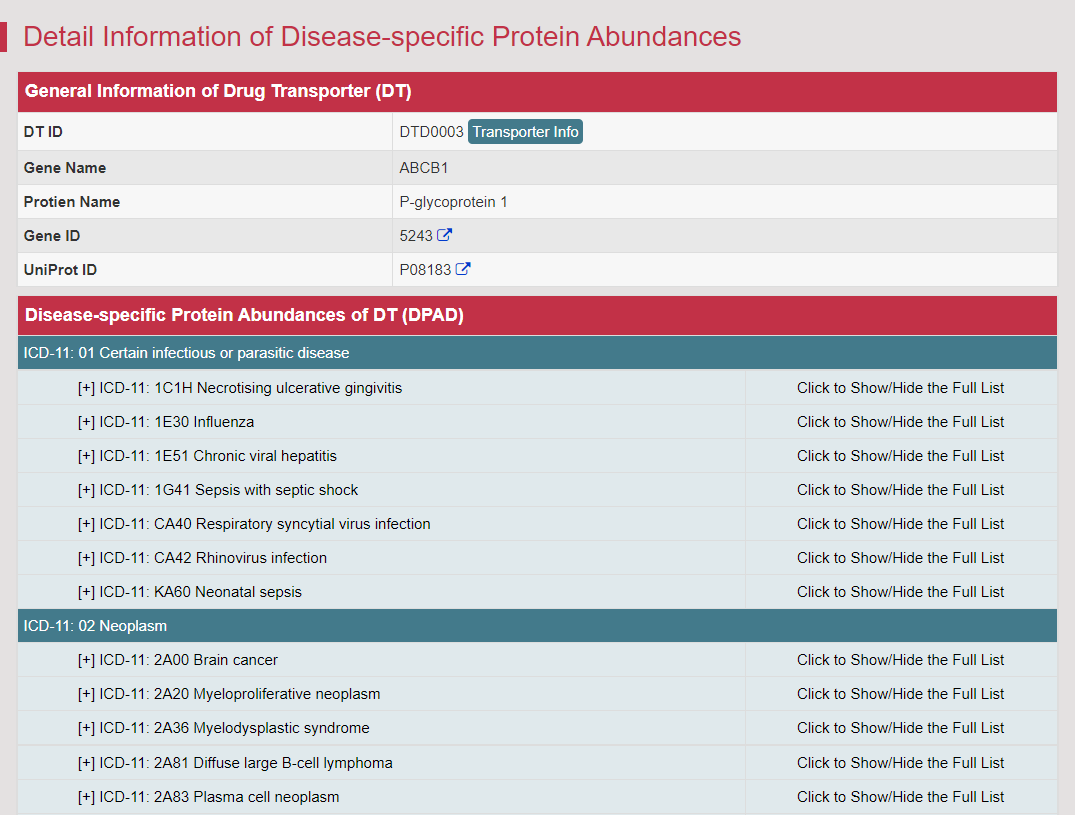Click the Disease-specific Protein Abundances of DT heading
This screenshot has width=1075, height=815.
pyautogui.click(x=244, y=315)
